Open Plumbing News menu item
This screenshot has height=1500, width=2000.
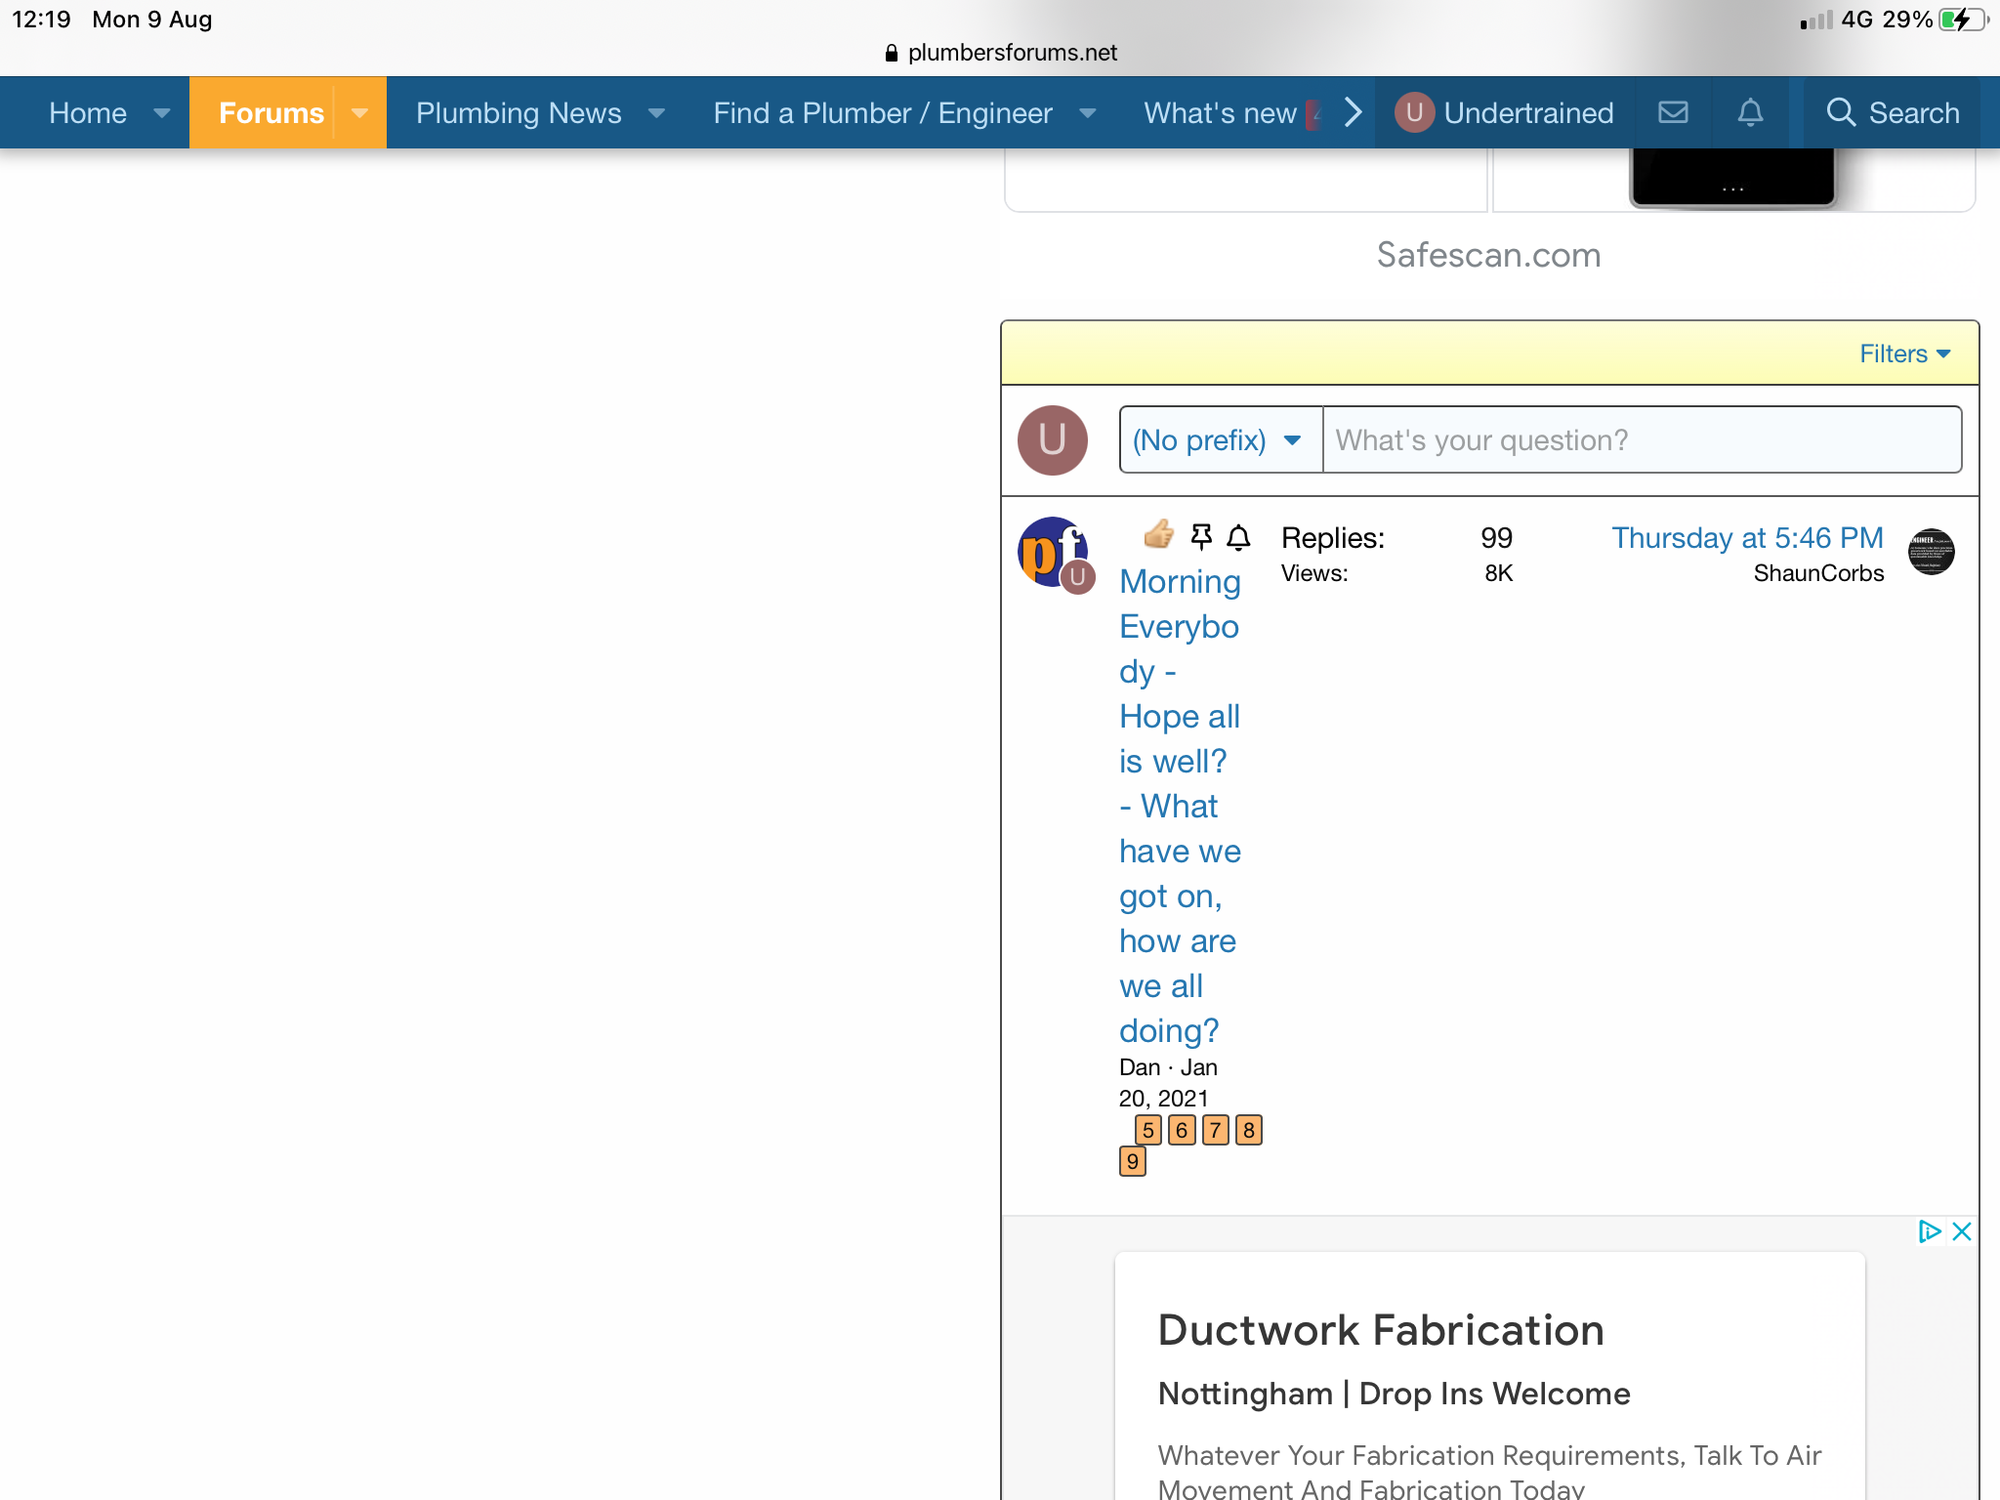pyautogui.click(x=519, y=112)
